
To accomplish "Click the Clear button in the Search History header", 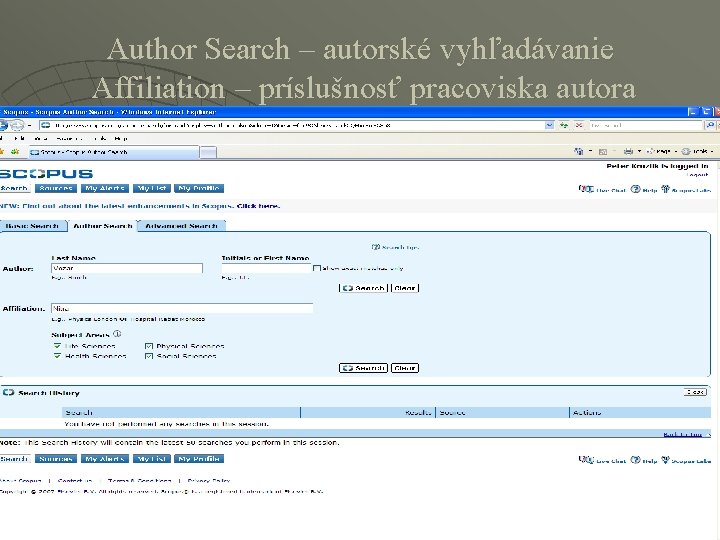I will click(695, 392).
